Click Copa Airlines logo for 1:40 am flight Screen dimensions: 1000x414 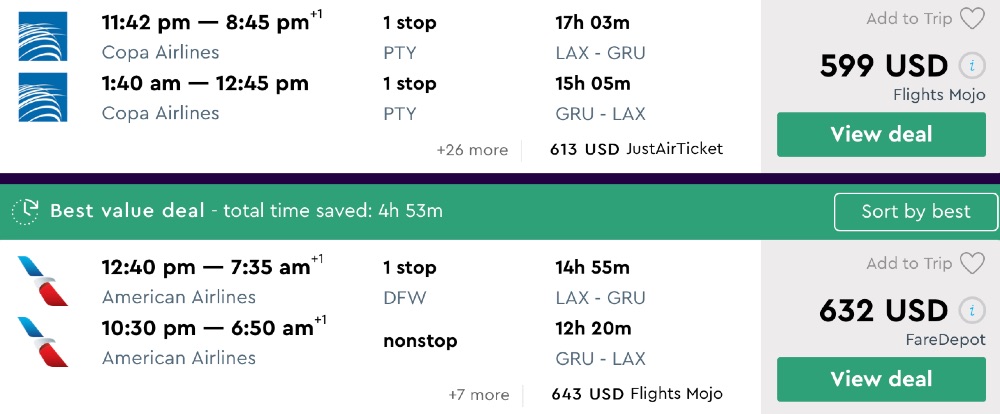click(x=43, y=97)
